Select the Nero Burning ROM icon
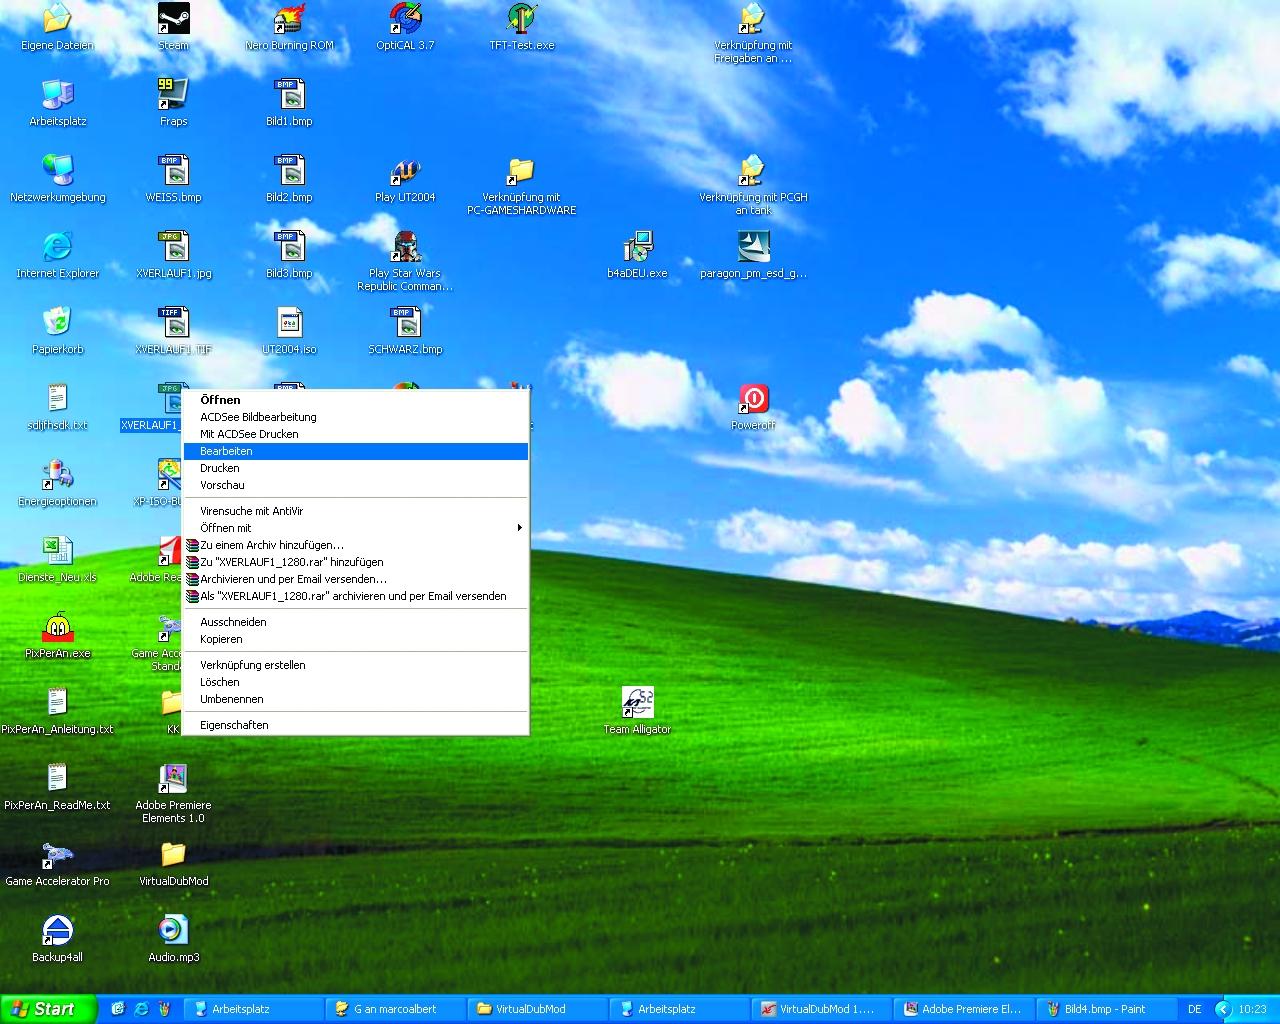Image resolution: width=1280 pixels, height=1024 pixels. [x=289, y=19]
